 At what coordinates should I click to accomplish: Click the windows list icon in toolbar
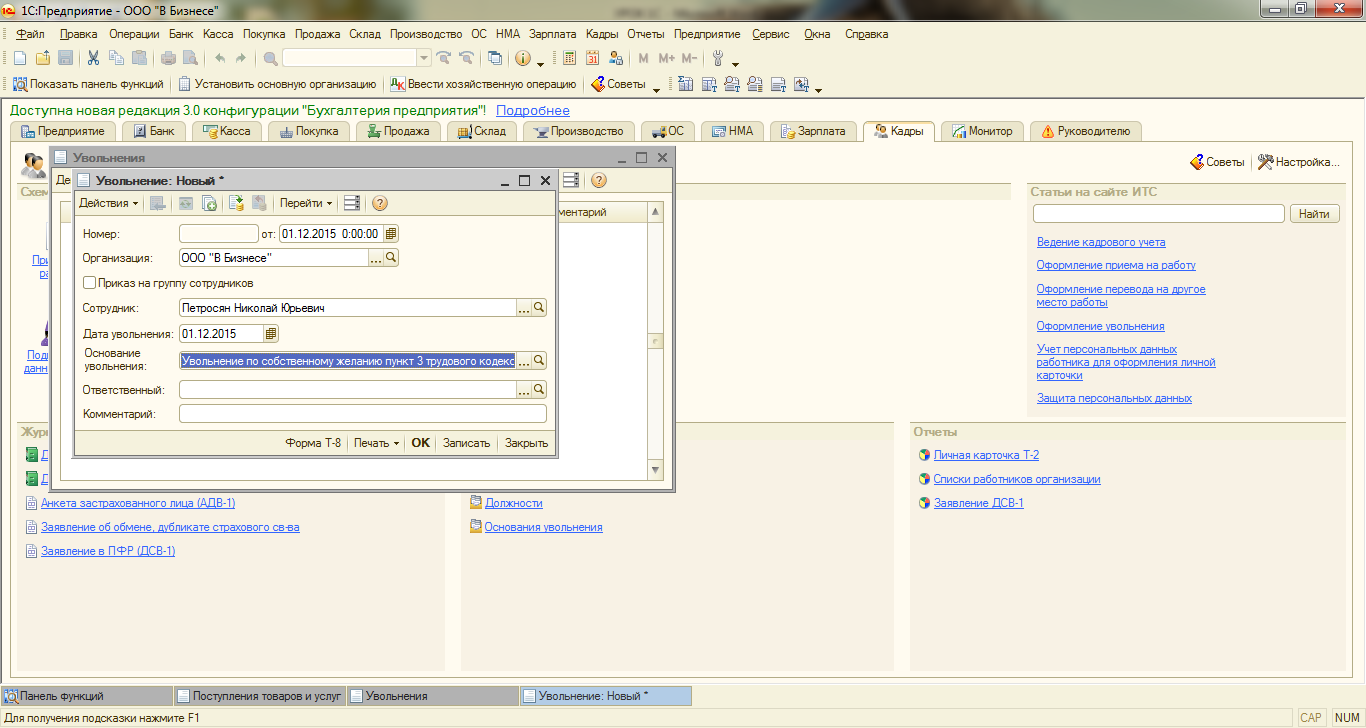495,58
